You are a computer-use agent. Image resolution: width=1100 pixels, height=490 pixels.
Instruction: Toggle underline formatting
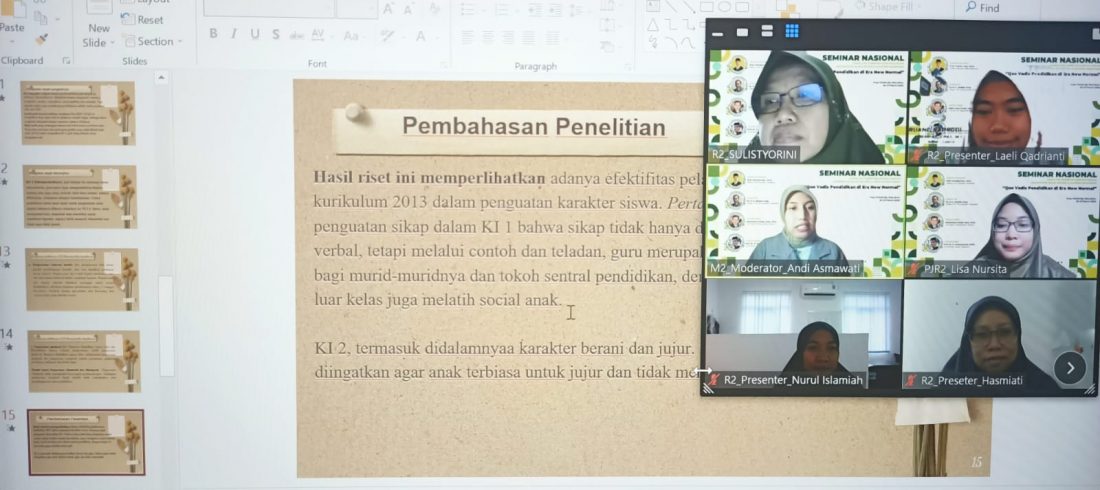pos(254,35)
